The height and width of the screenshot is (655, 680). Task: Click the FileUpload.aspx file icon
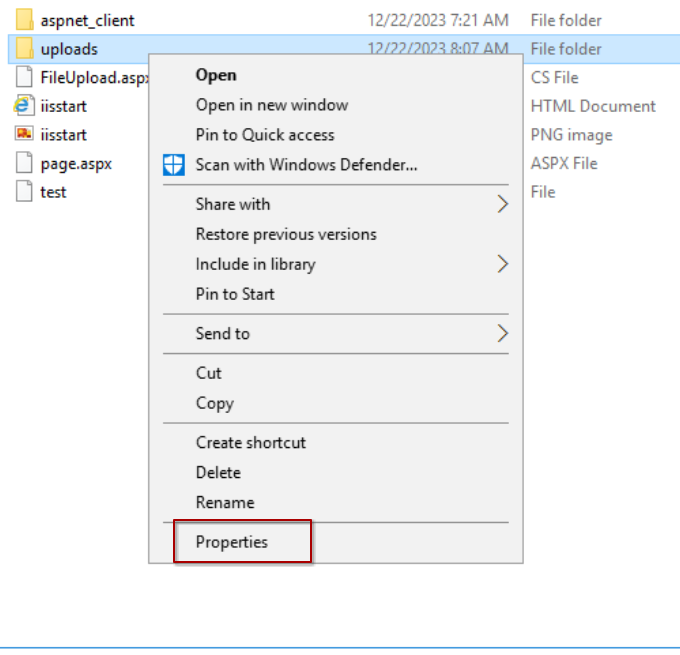coord(25,78)
